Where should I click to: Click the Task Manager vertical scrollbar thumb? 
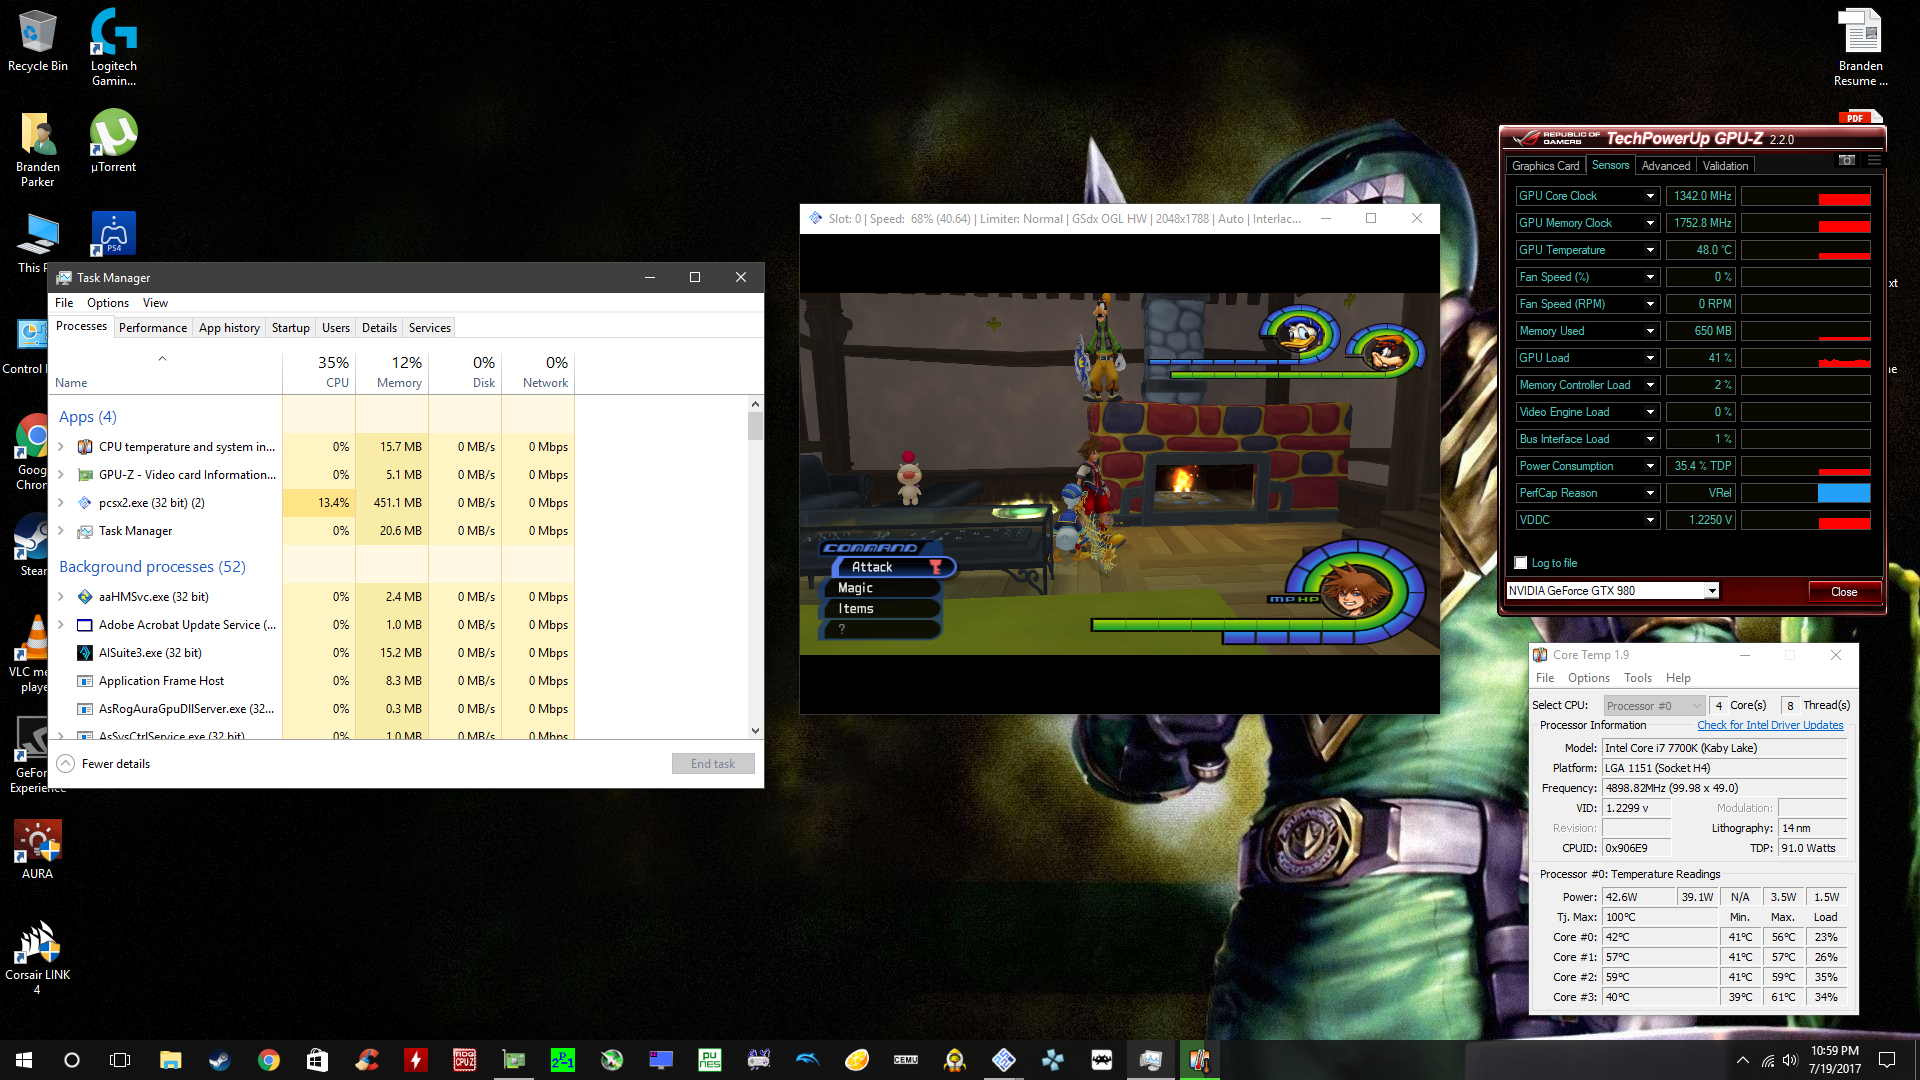coord(755,426)
